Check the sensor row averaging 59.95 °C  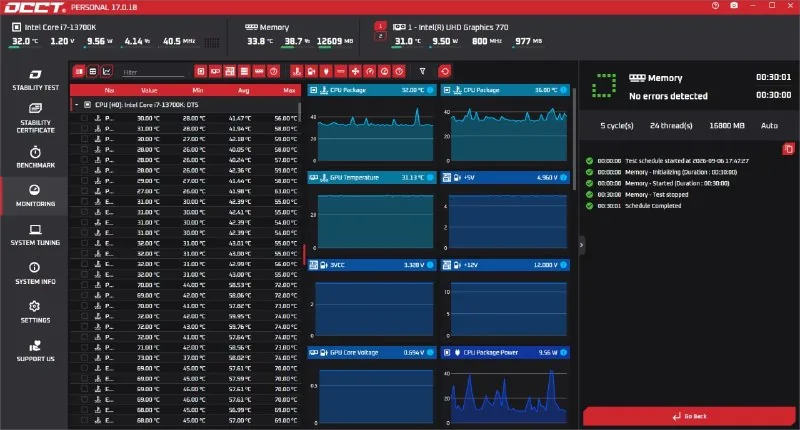pos(84,316)
